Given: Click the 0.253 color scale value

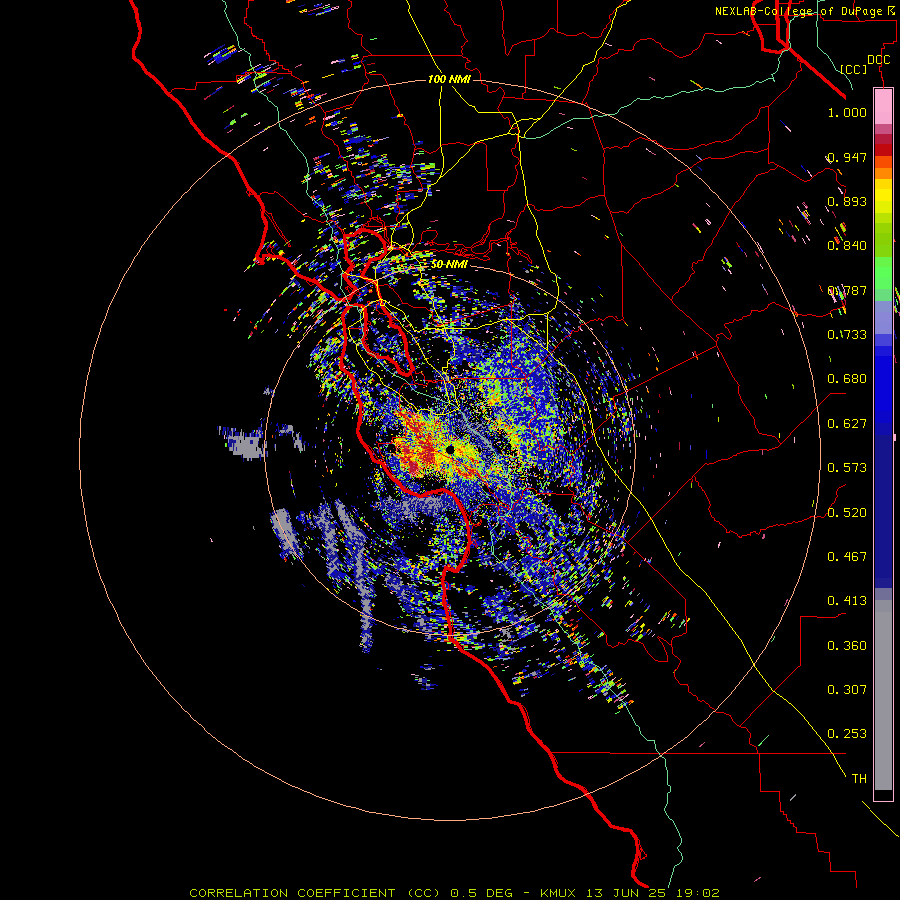Looking at the screenshot, I should coord(847,734).
